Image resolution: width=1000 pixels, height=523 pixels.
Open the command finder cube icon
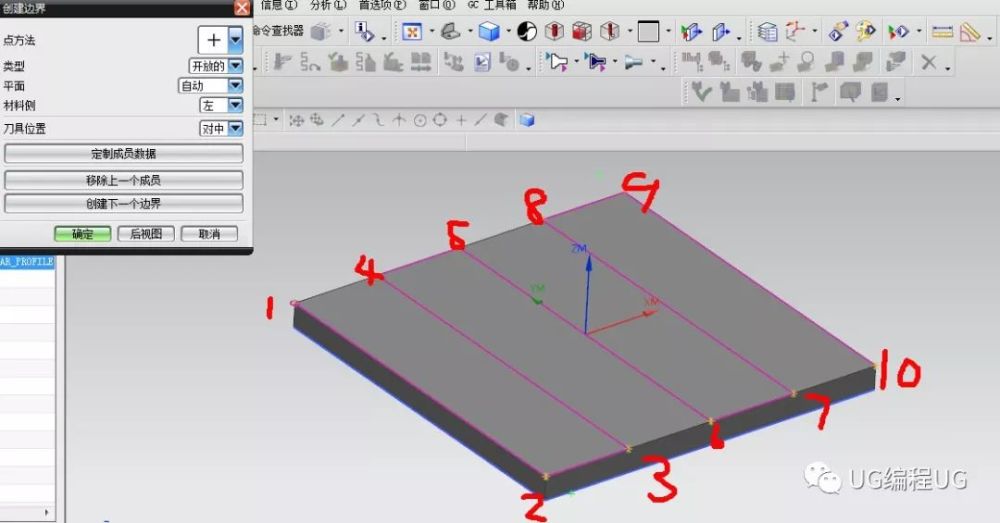321,31
